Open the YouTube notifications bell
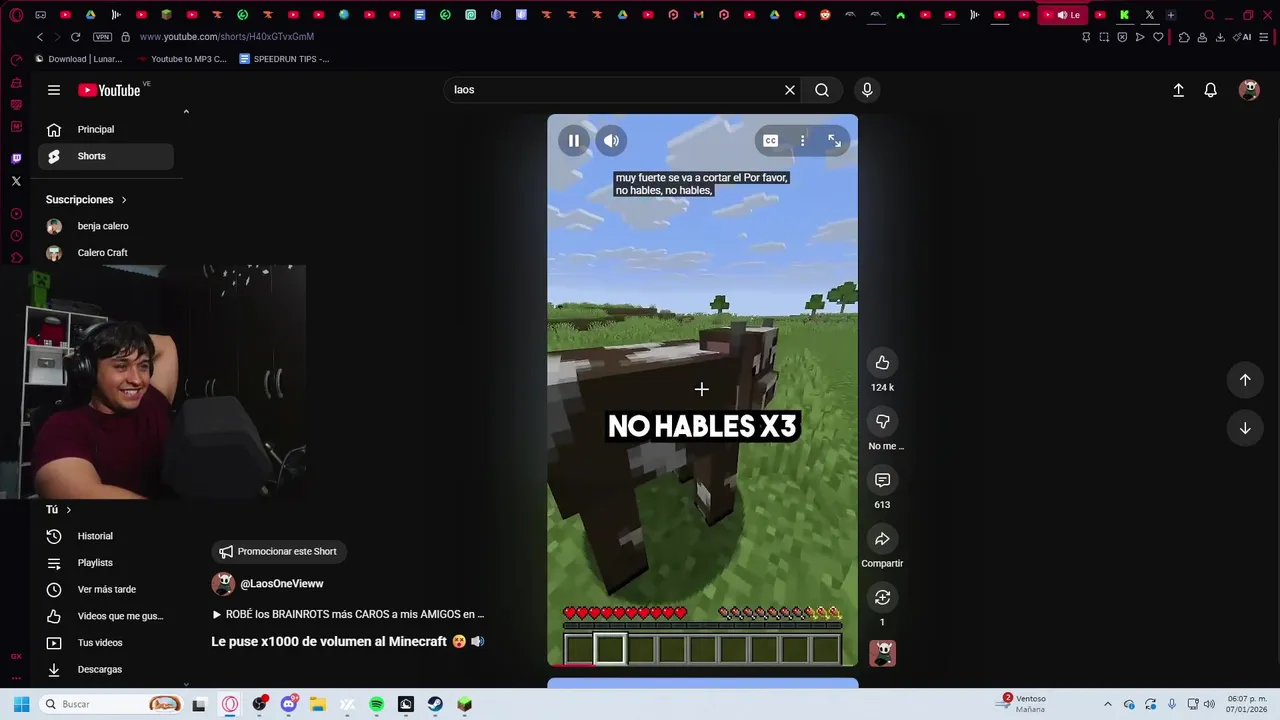Viewport: 1280px width, 720px height. (x=1210, y=90)
